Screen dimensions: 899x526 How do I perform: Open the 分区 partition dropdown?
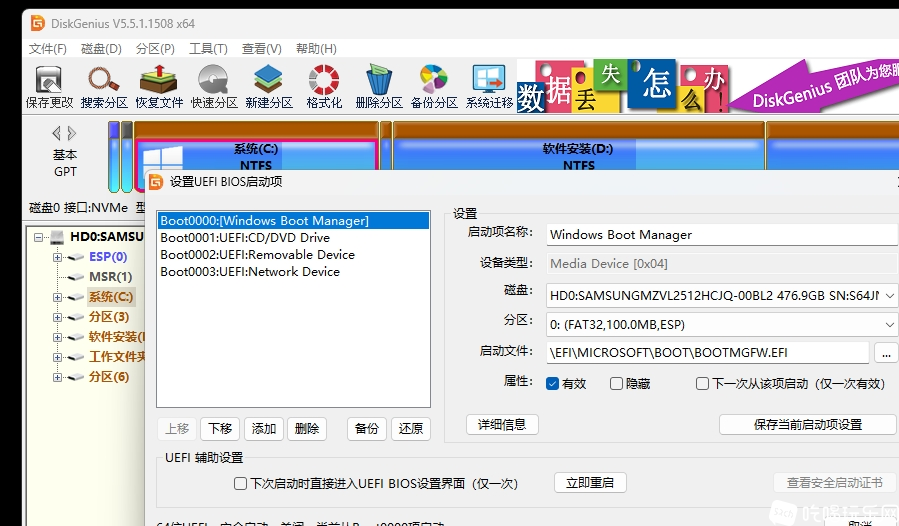(x=890, y=325)
